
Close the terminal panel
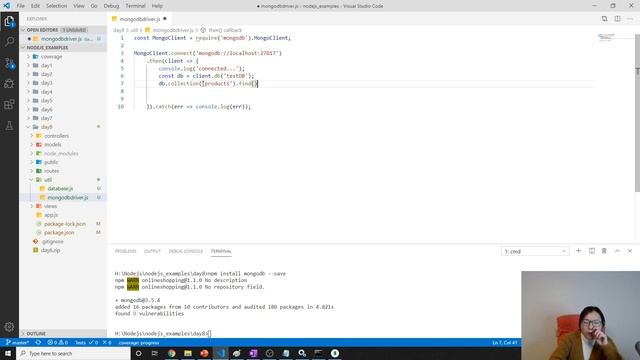(x=630, y=251)
